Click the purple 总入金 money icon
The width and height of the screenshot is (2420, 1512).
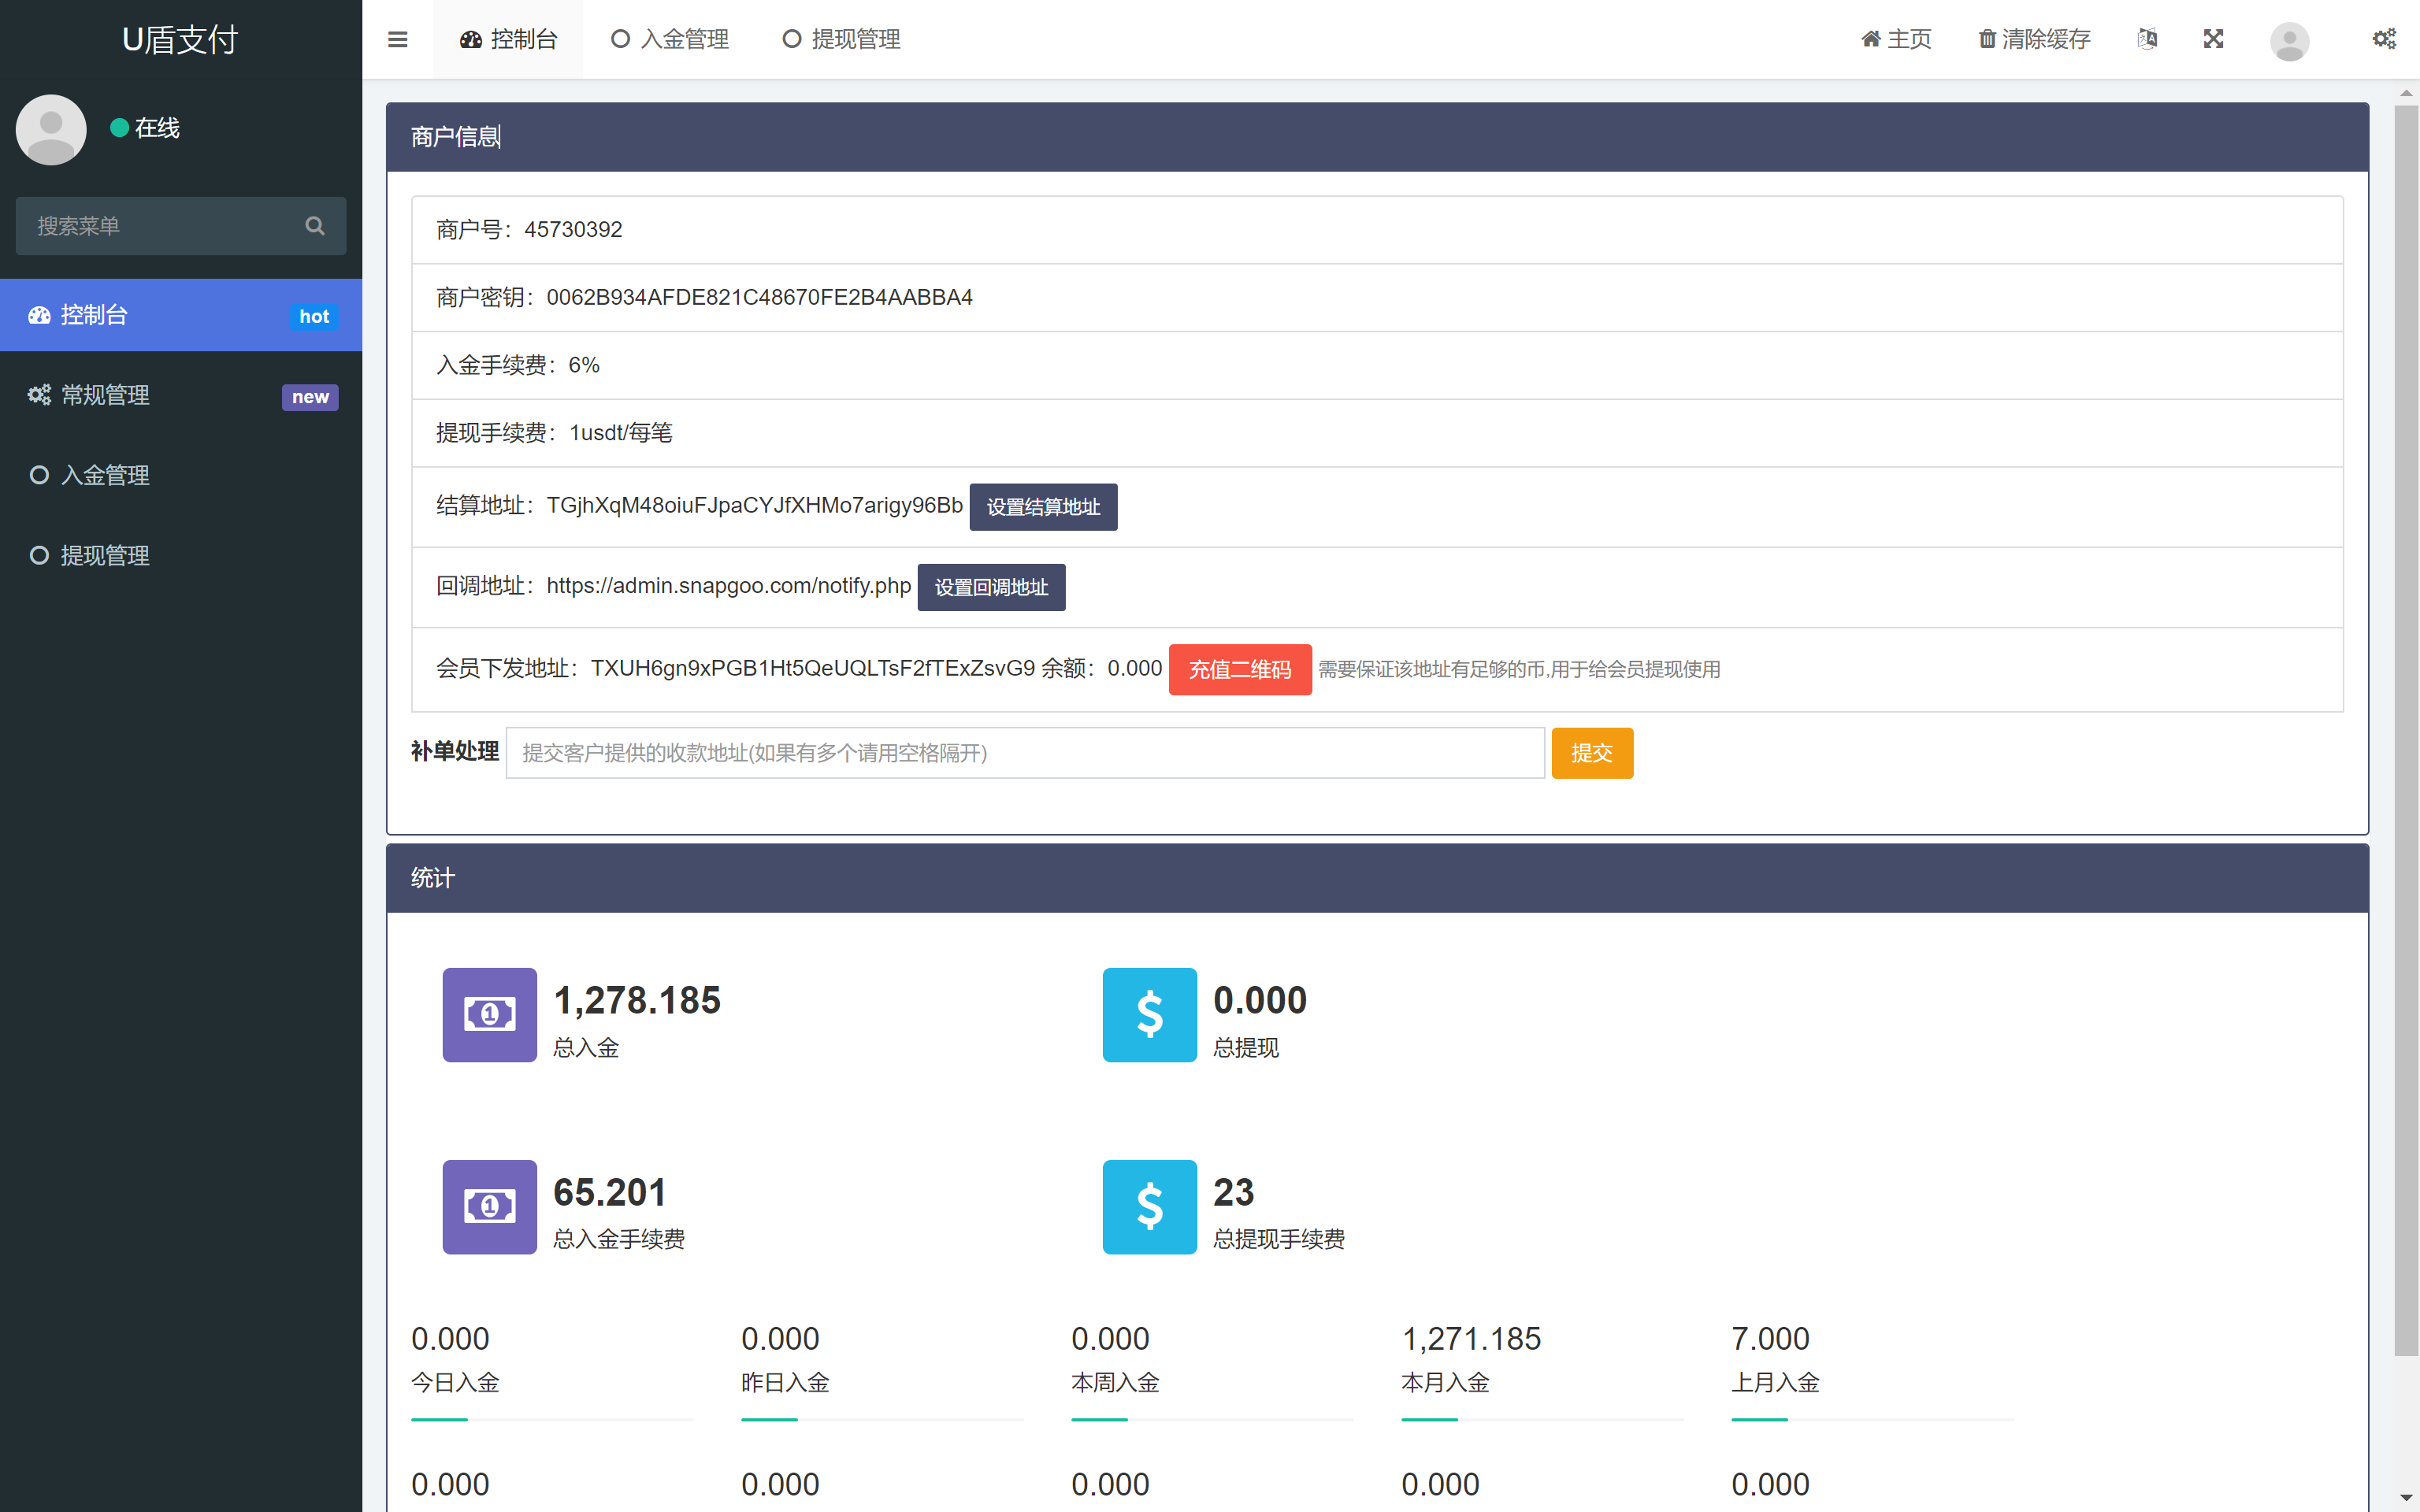click(489, 1014)
